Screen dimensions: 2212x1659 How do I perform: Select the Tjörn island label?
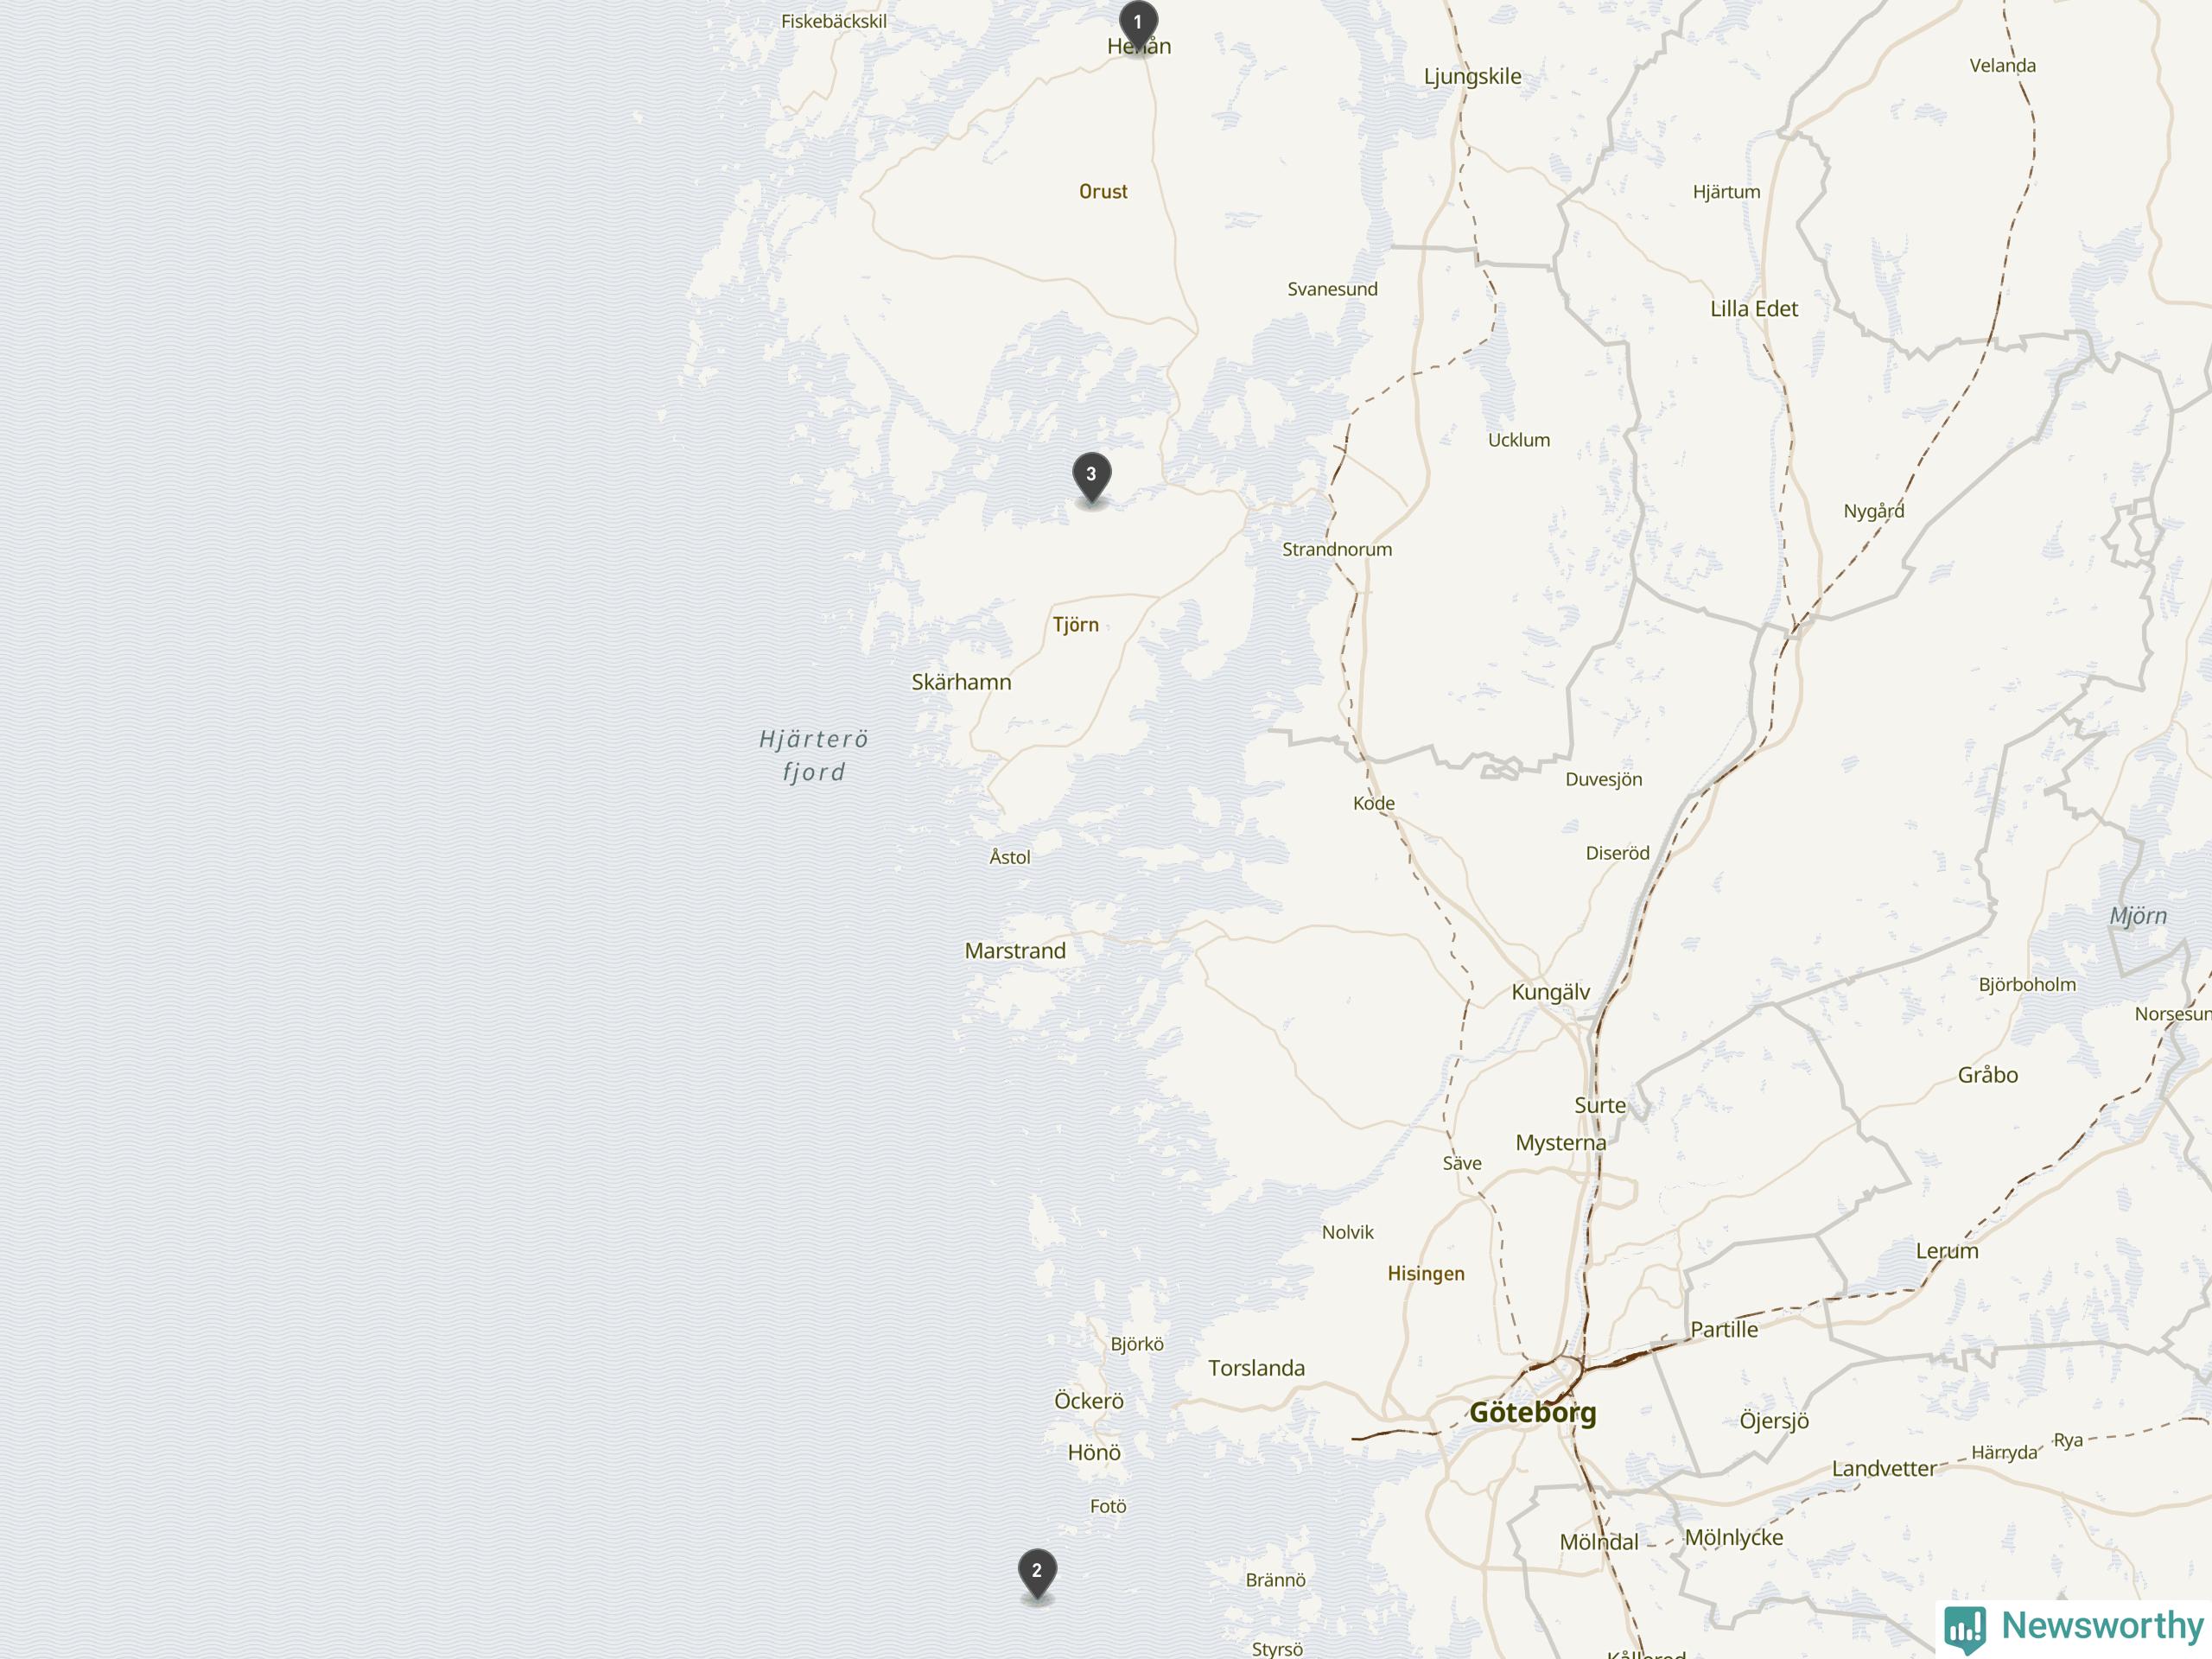pos(1075,625)
